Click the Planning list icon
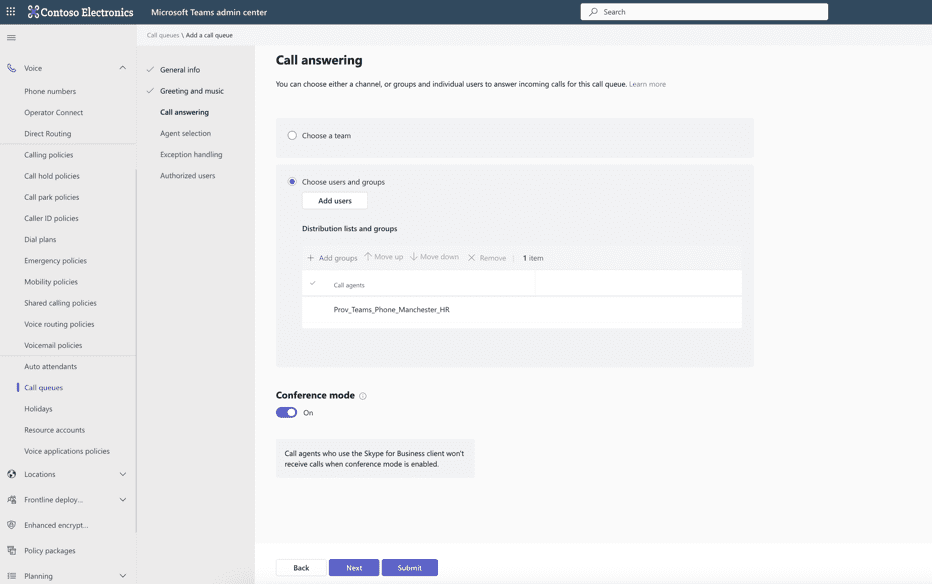Image resolution: width=932 pixels, height=584 pixels. (11, 576)
